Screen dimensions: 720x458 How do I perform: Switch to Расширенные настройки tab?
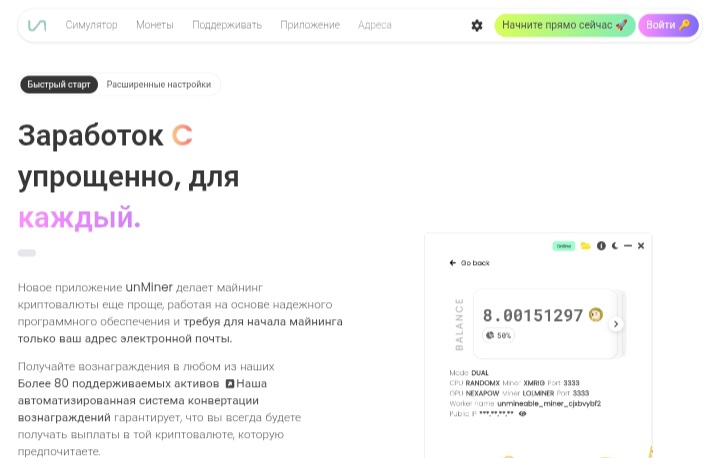tap(159, 85)
